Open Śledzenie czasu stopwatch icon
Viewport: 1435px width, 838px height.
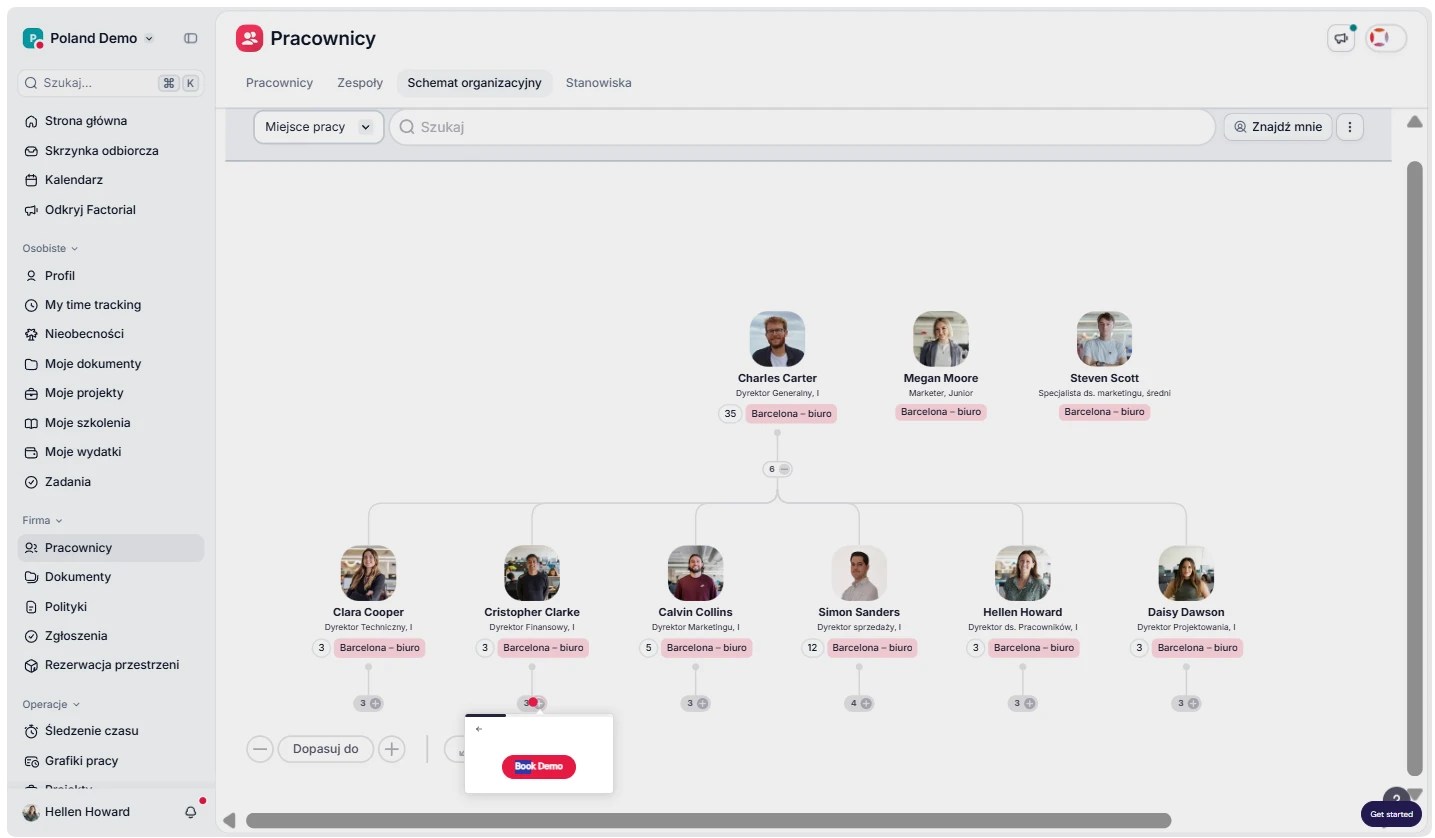click(31, 731)
